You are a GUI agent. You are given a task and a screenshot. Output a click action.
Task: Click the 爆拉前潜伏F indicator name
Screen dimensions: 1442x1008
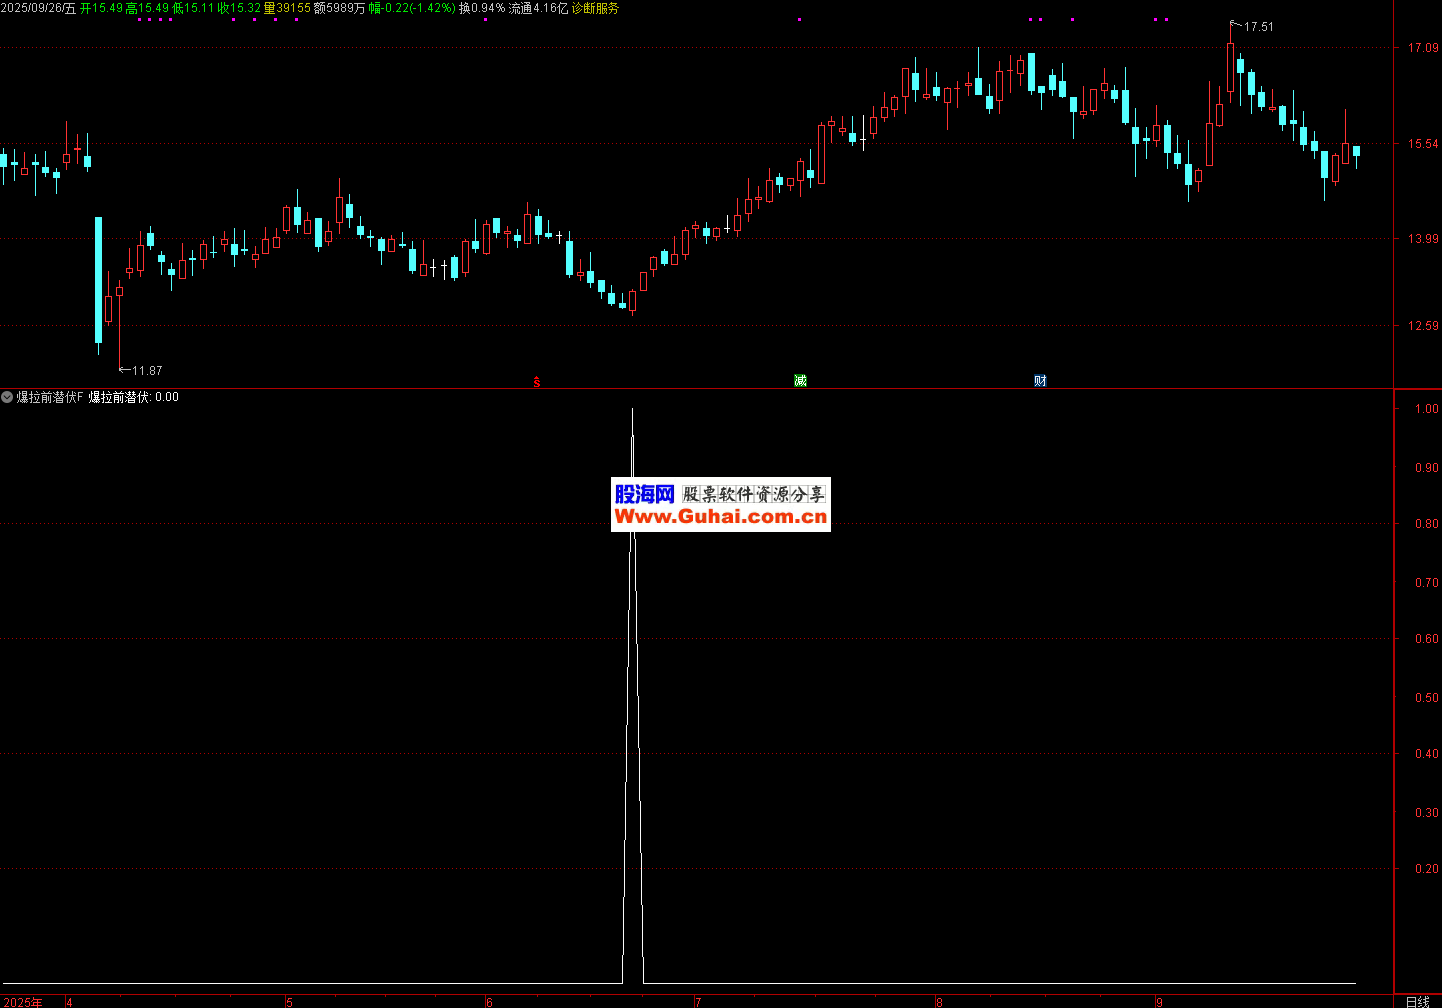pos(50,397)
